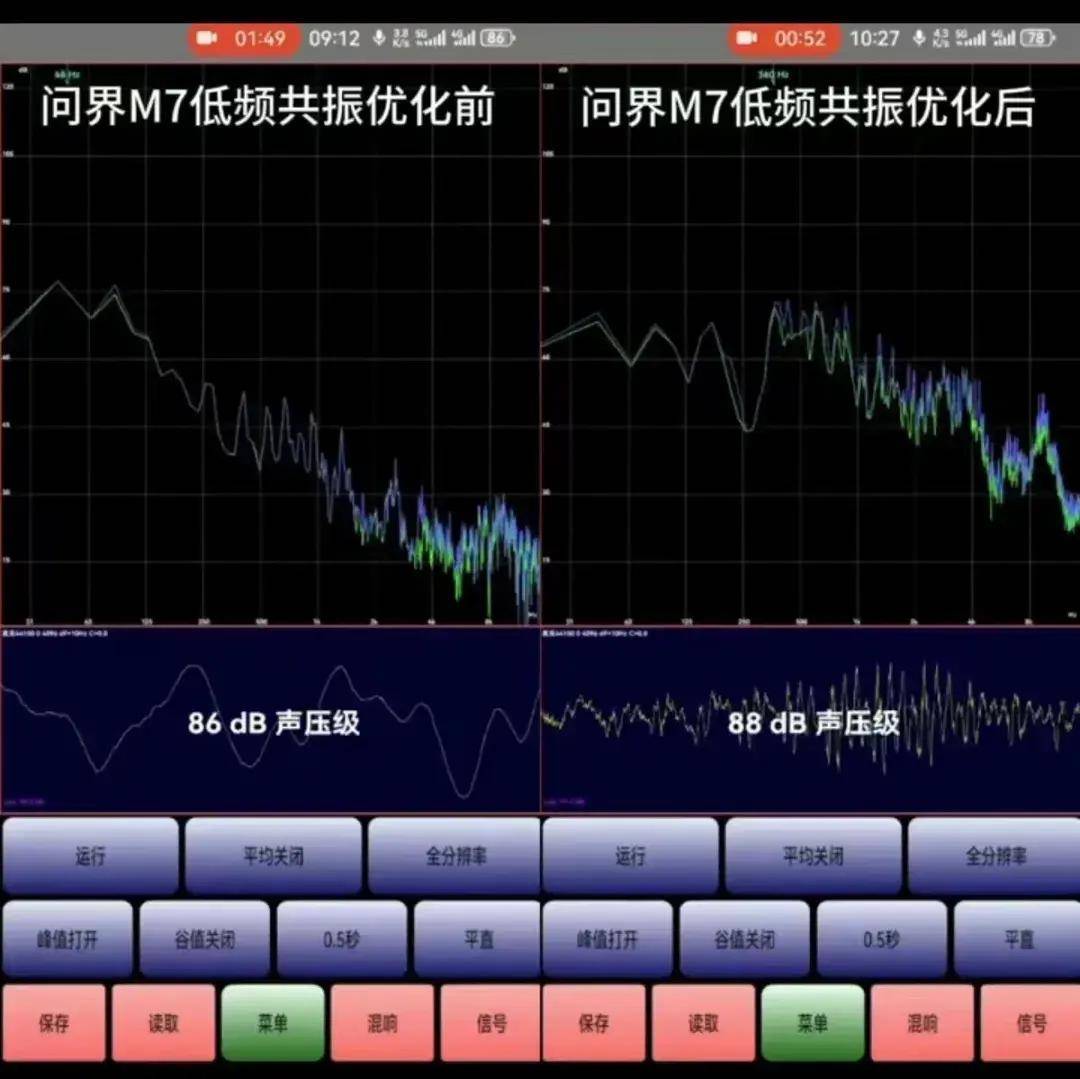
Task: Tap the 88 dB waveform display on the right
Action: pos(810,720)
